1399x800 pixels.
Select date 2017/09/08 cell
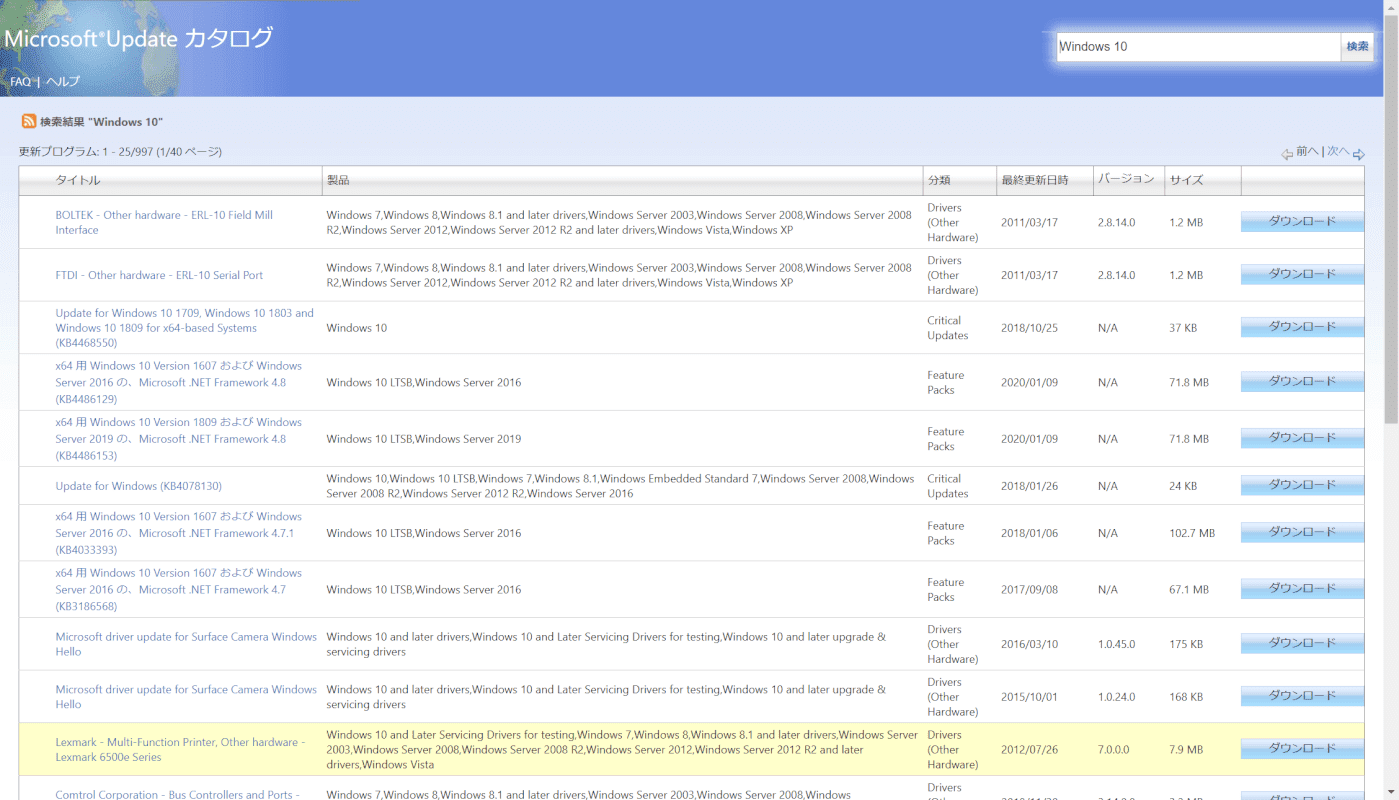point(1029,590)
